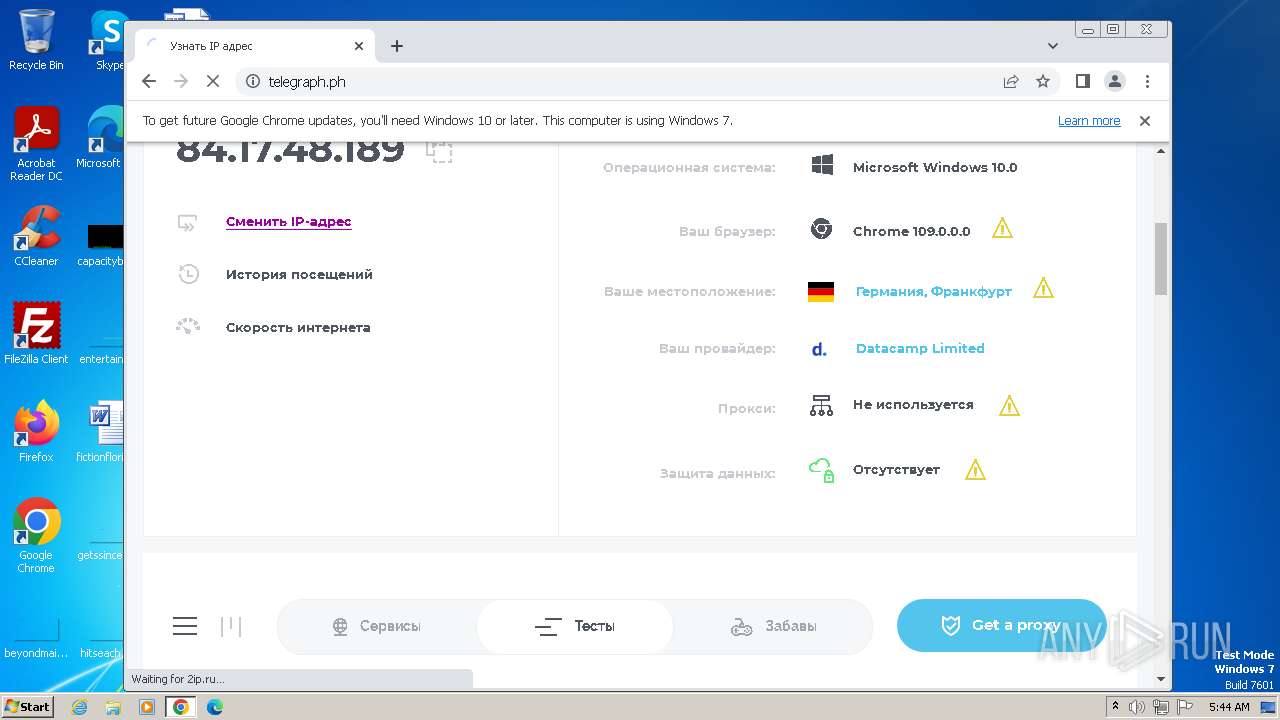This screenshot has width=1280, height=720.
Task: Click the scrollbar down arrow
Action: 1161,680
